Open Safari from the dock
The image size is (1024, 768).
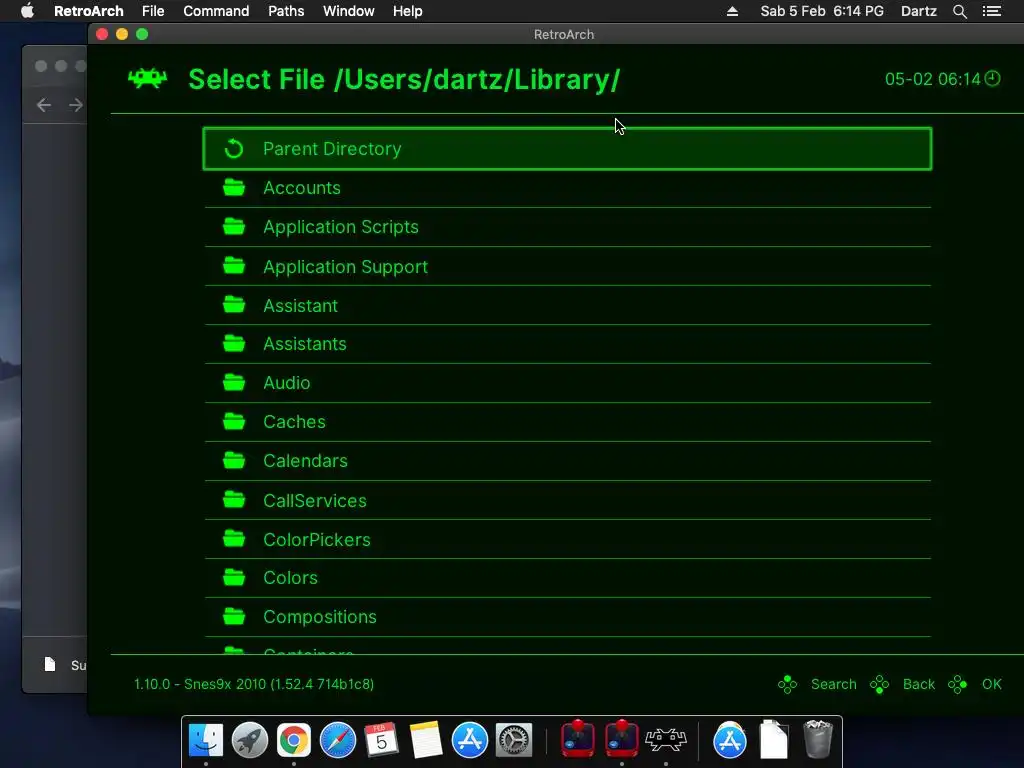point(338,741)
